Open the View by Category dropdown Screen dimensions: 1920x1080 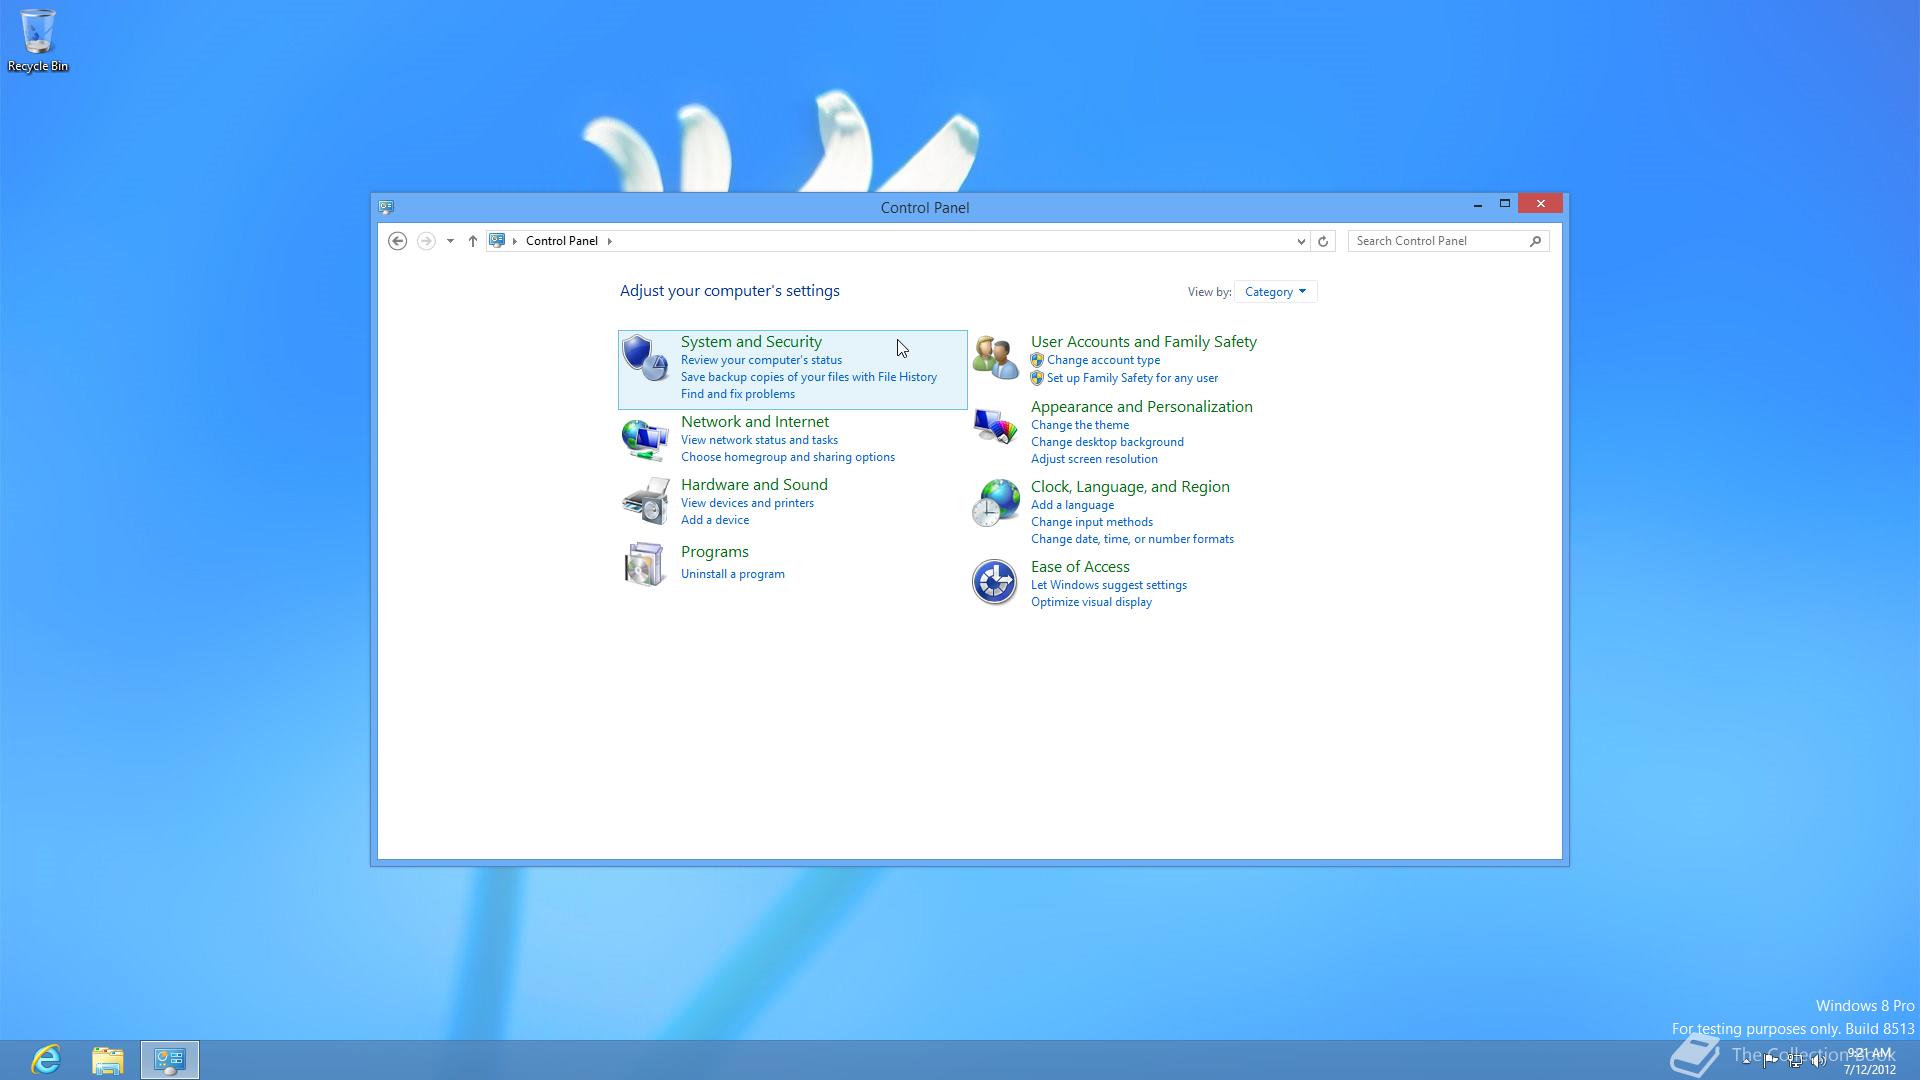pos(1275,292)
